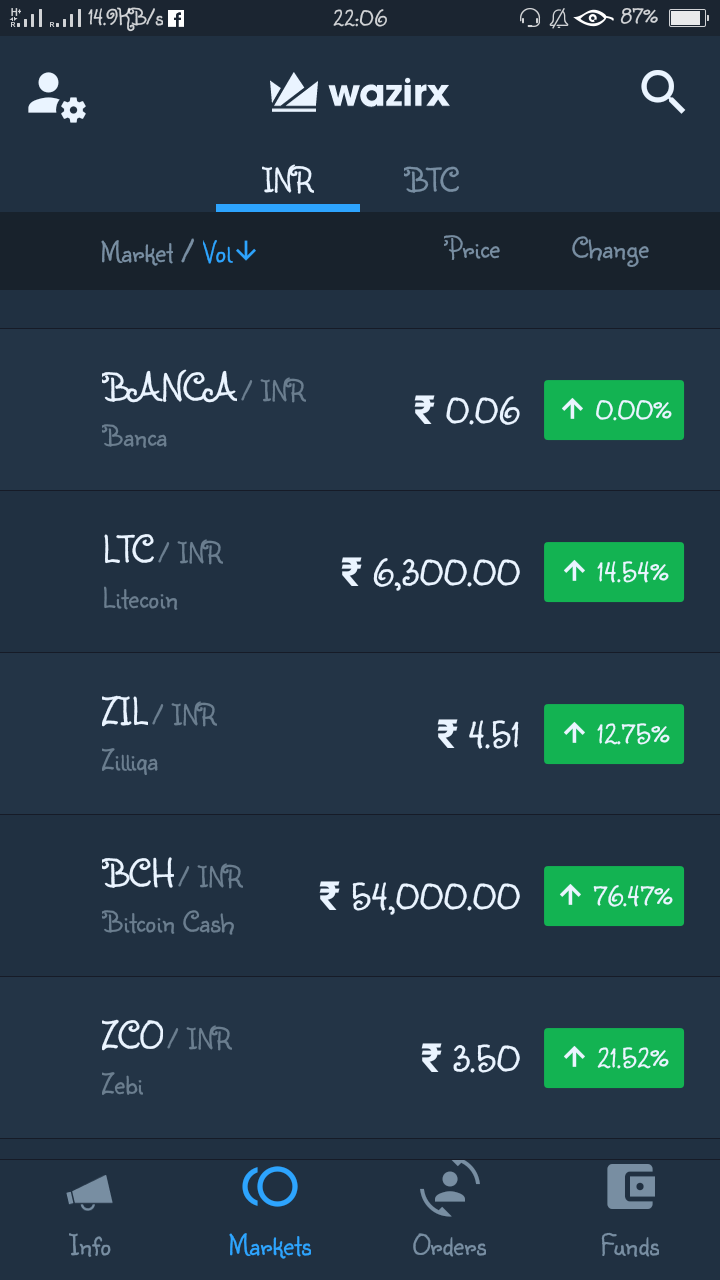Switch to the BTC market tab
The height and width of the screenshot is (1280, 720).
click(432, 181)
